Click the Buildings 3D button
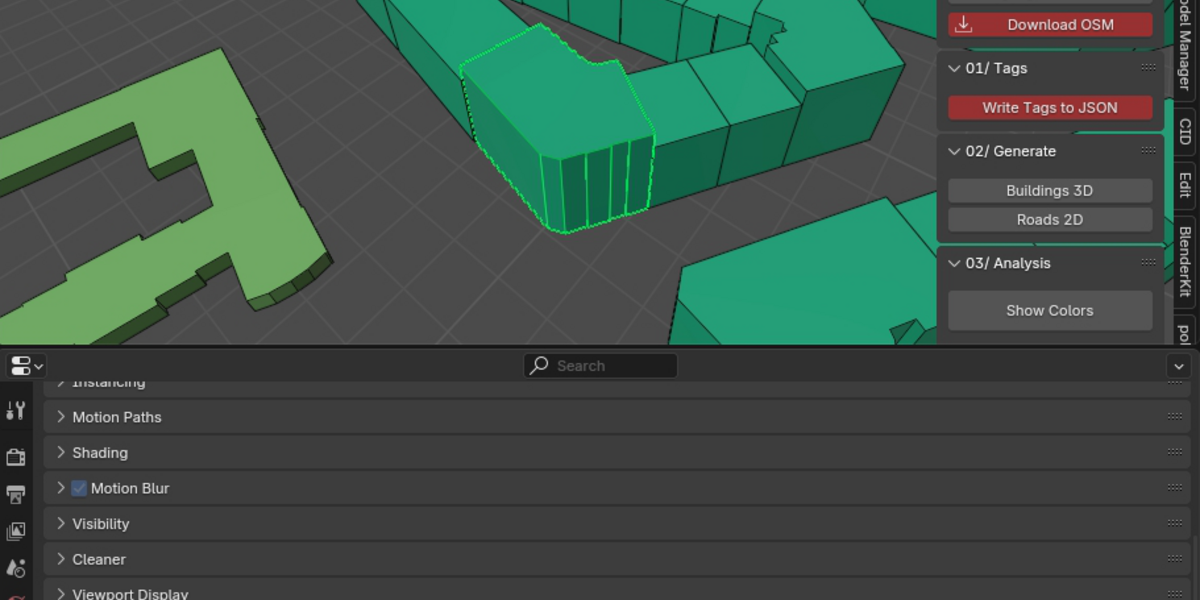1200x600 pixels. (x=1050, y=190)
